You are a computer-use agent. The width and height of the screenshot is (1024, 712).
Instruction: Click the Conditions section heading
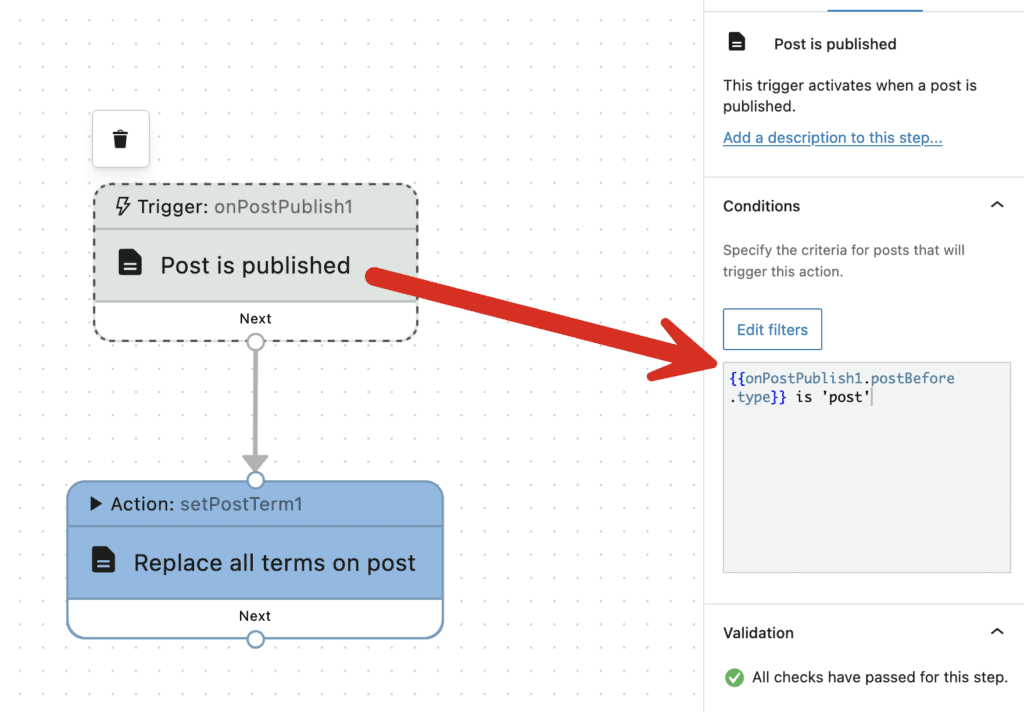click(x=762, y=206)
